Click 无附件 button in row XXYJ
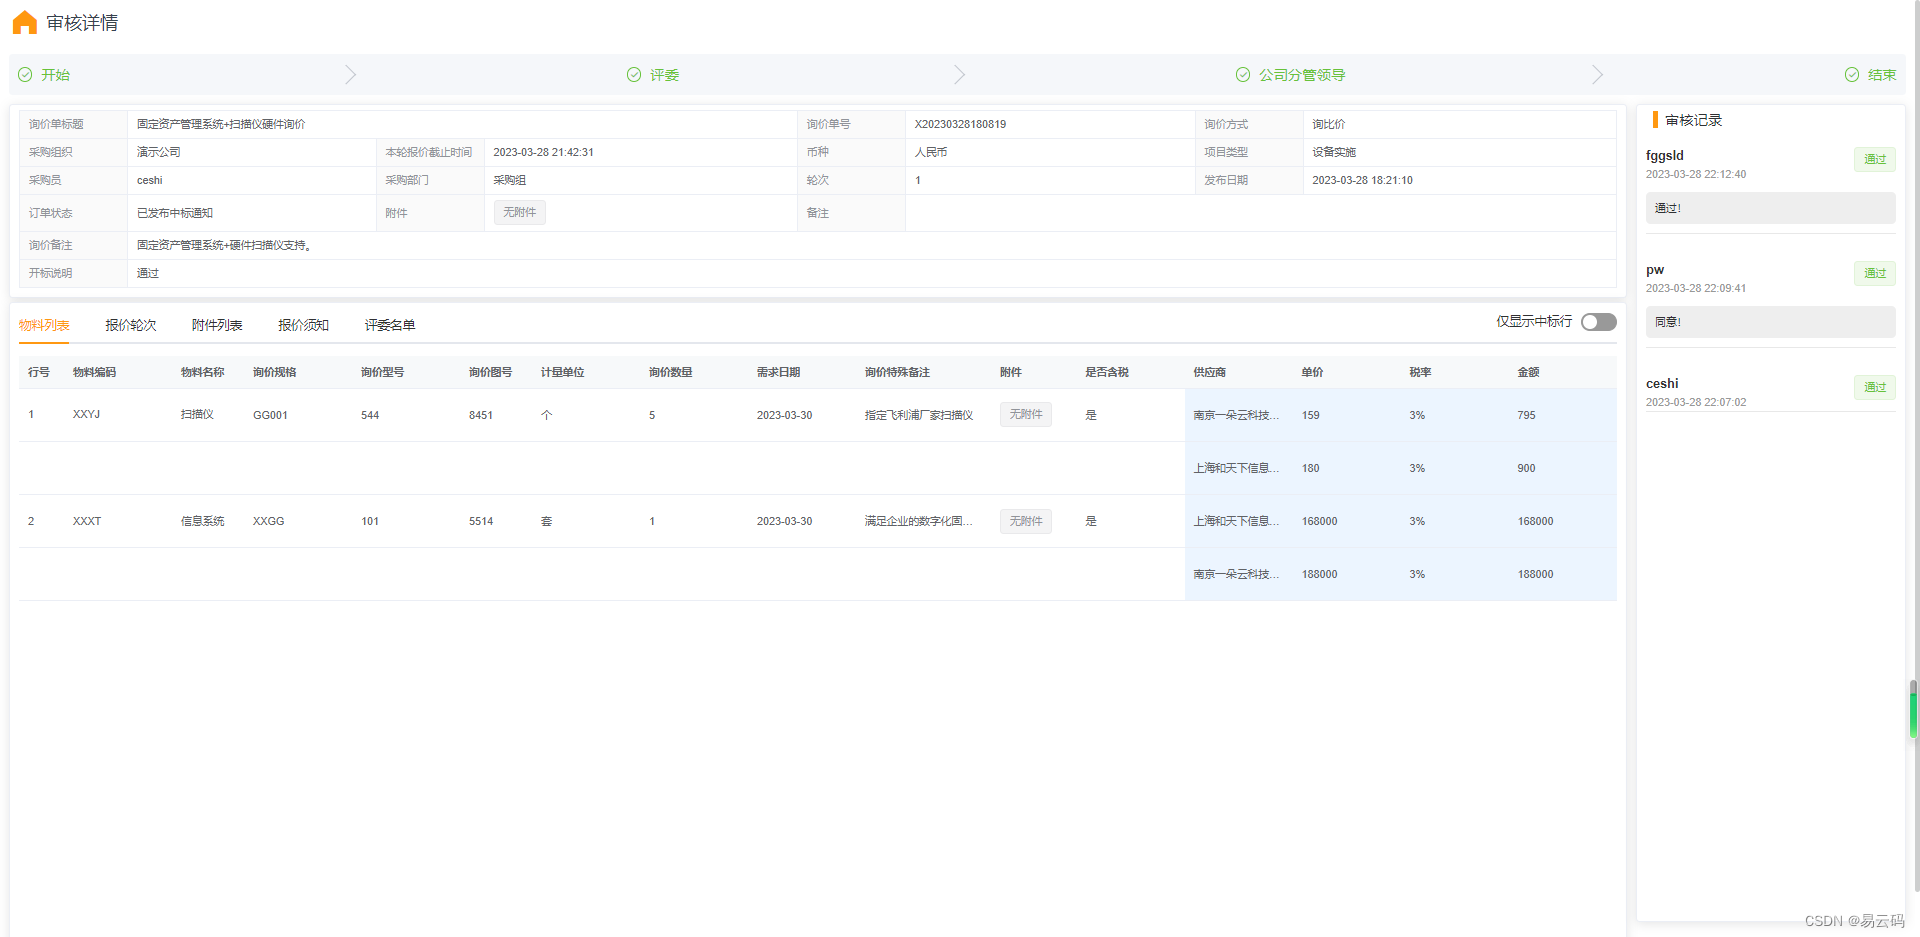 click(1025, 414)
